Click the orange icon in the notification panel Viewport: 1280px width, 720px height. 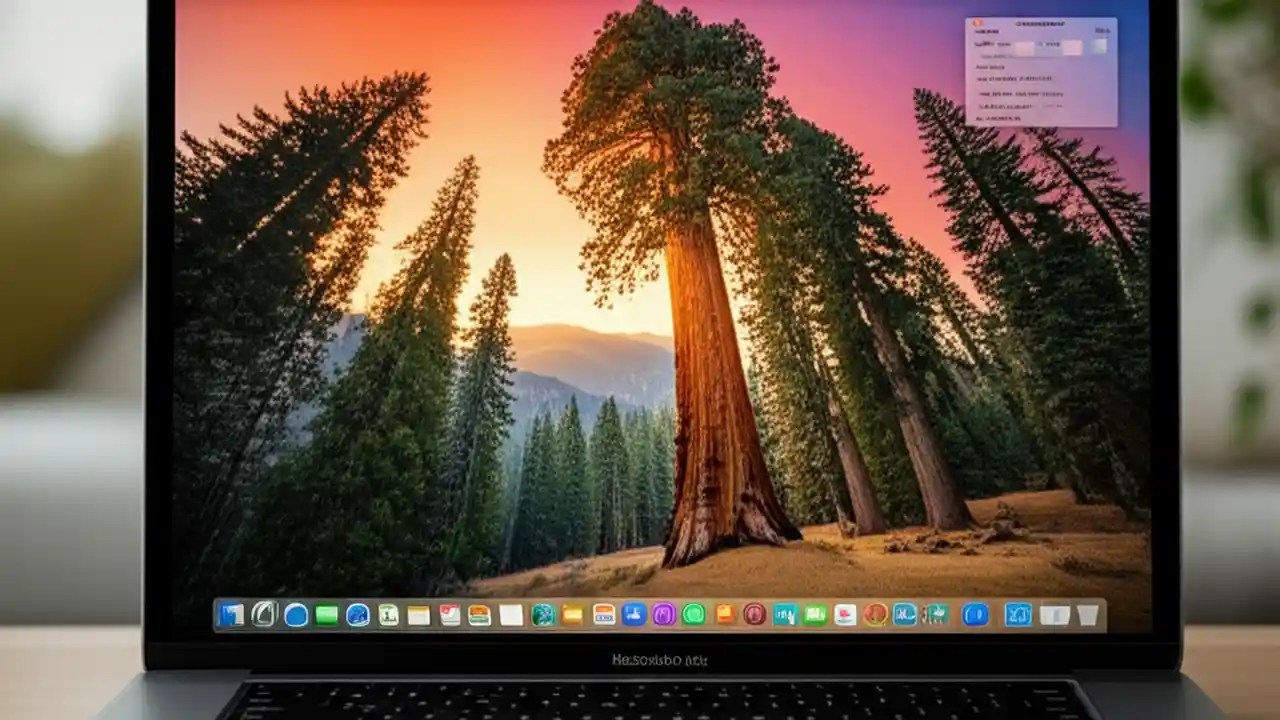click(977, 22)
